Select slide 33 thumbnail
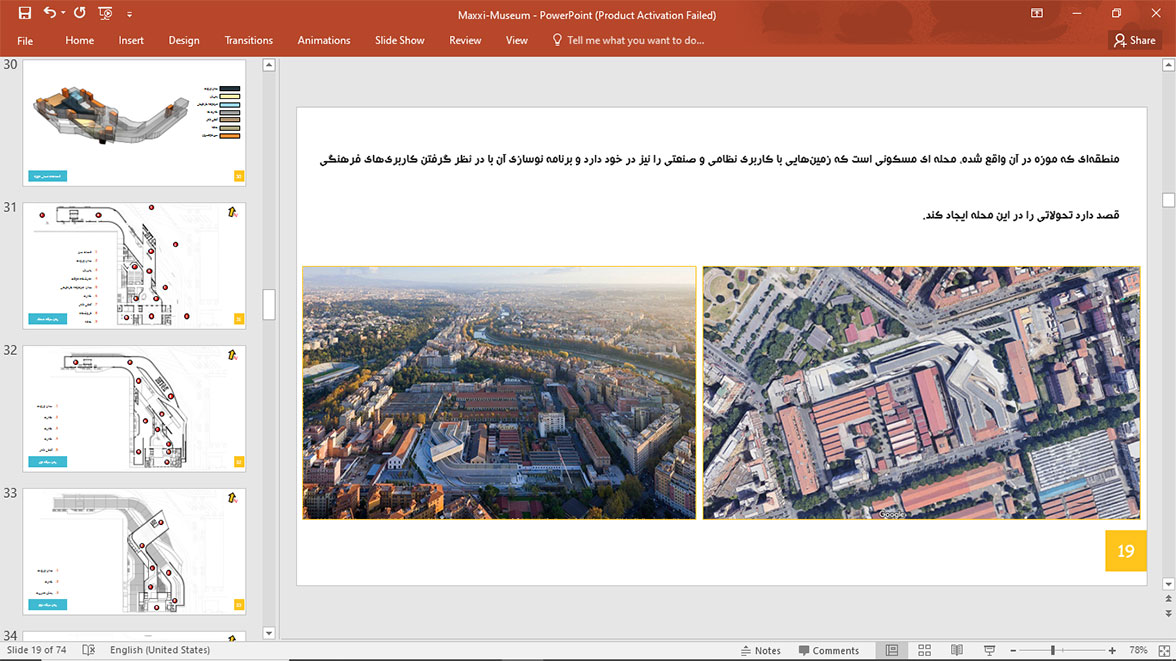 (x=134, y=551)
